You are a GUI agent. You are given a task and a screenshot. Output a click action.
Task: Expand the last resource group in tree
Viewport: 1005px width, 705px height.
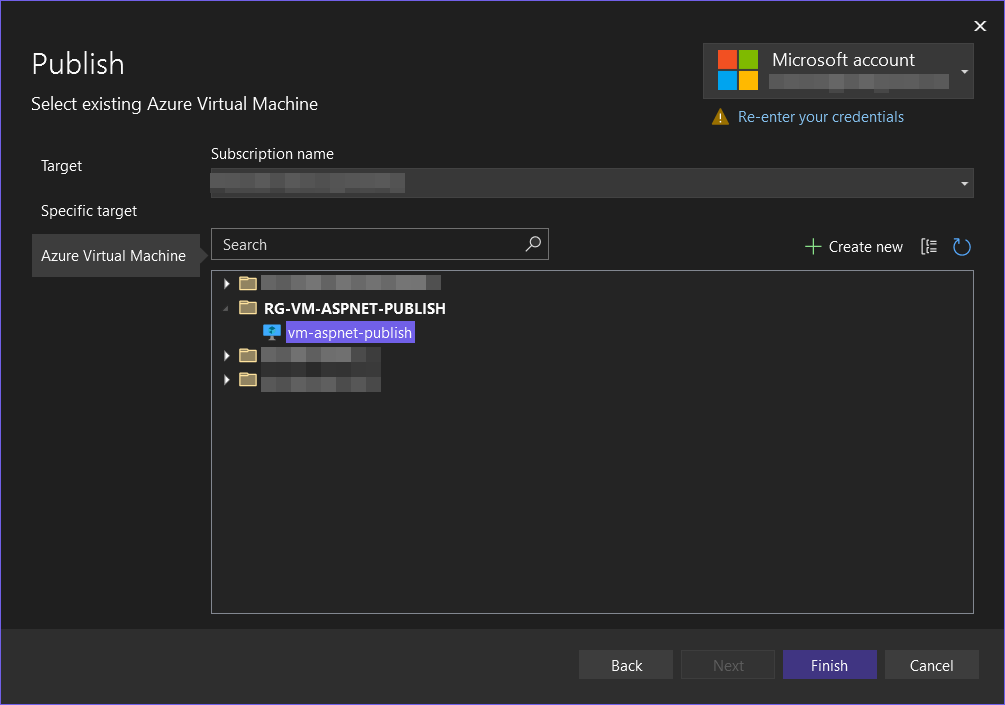point(227,380)
